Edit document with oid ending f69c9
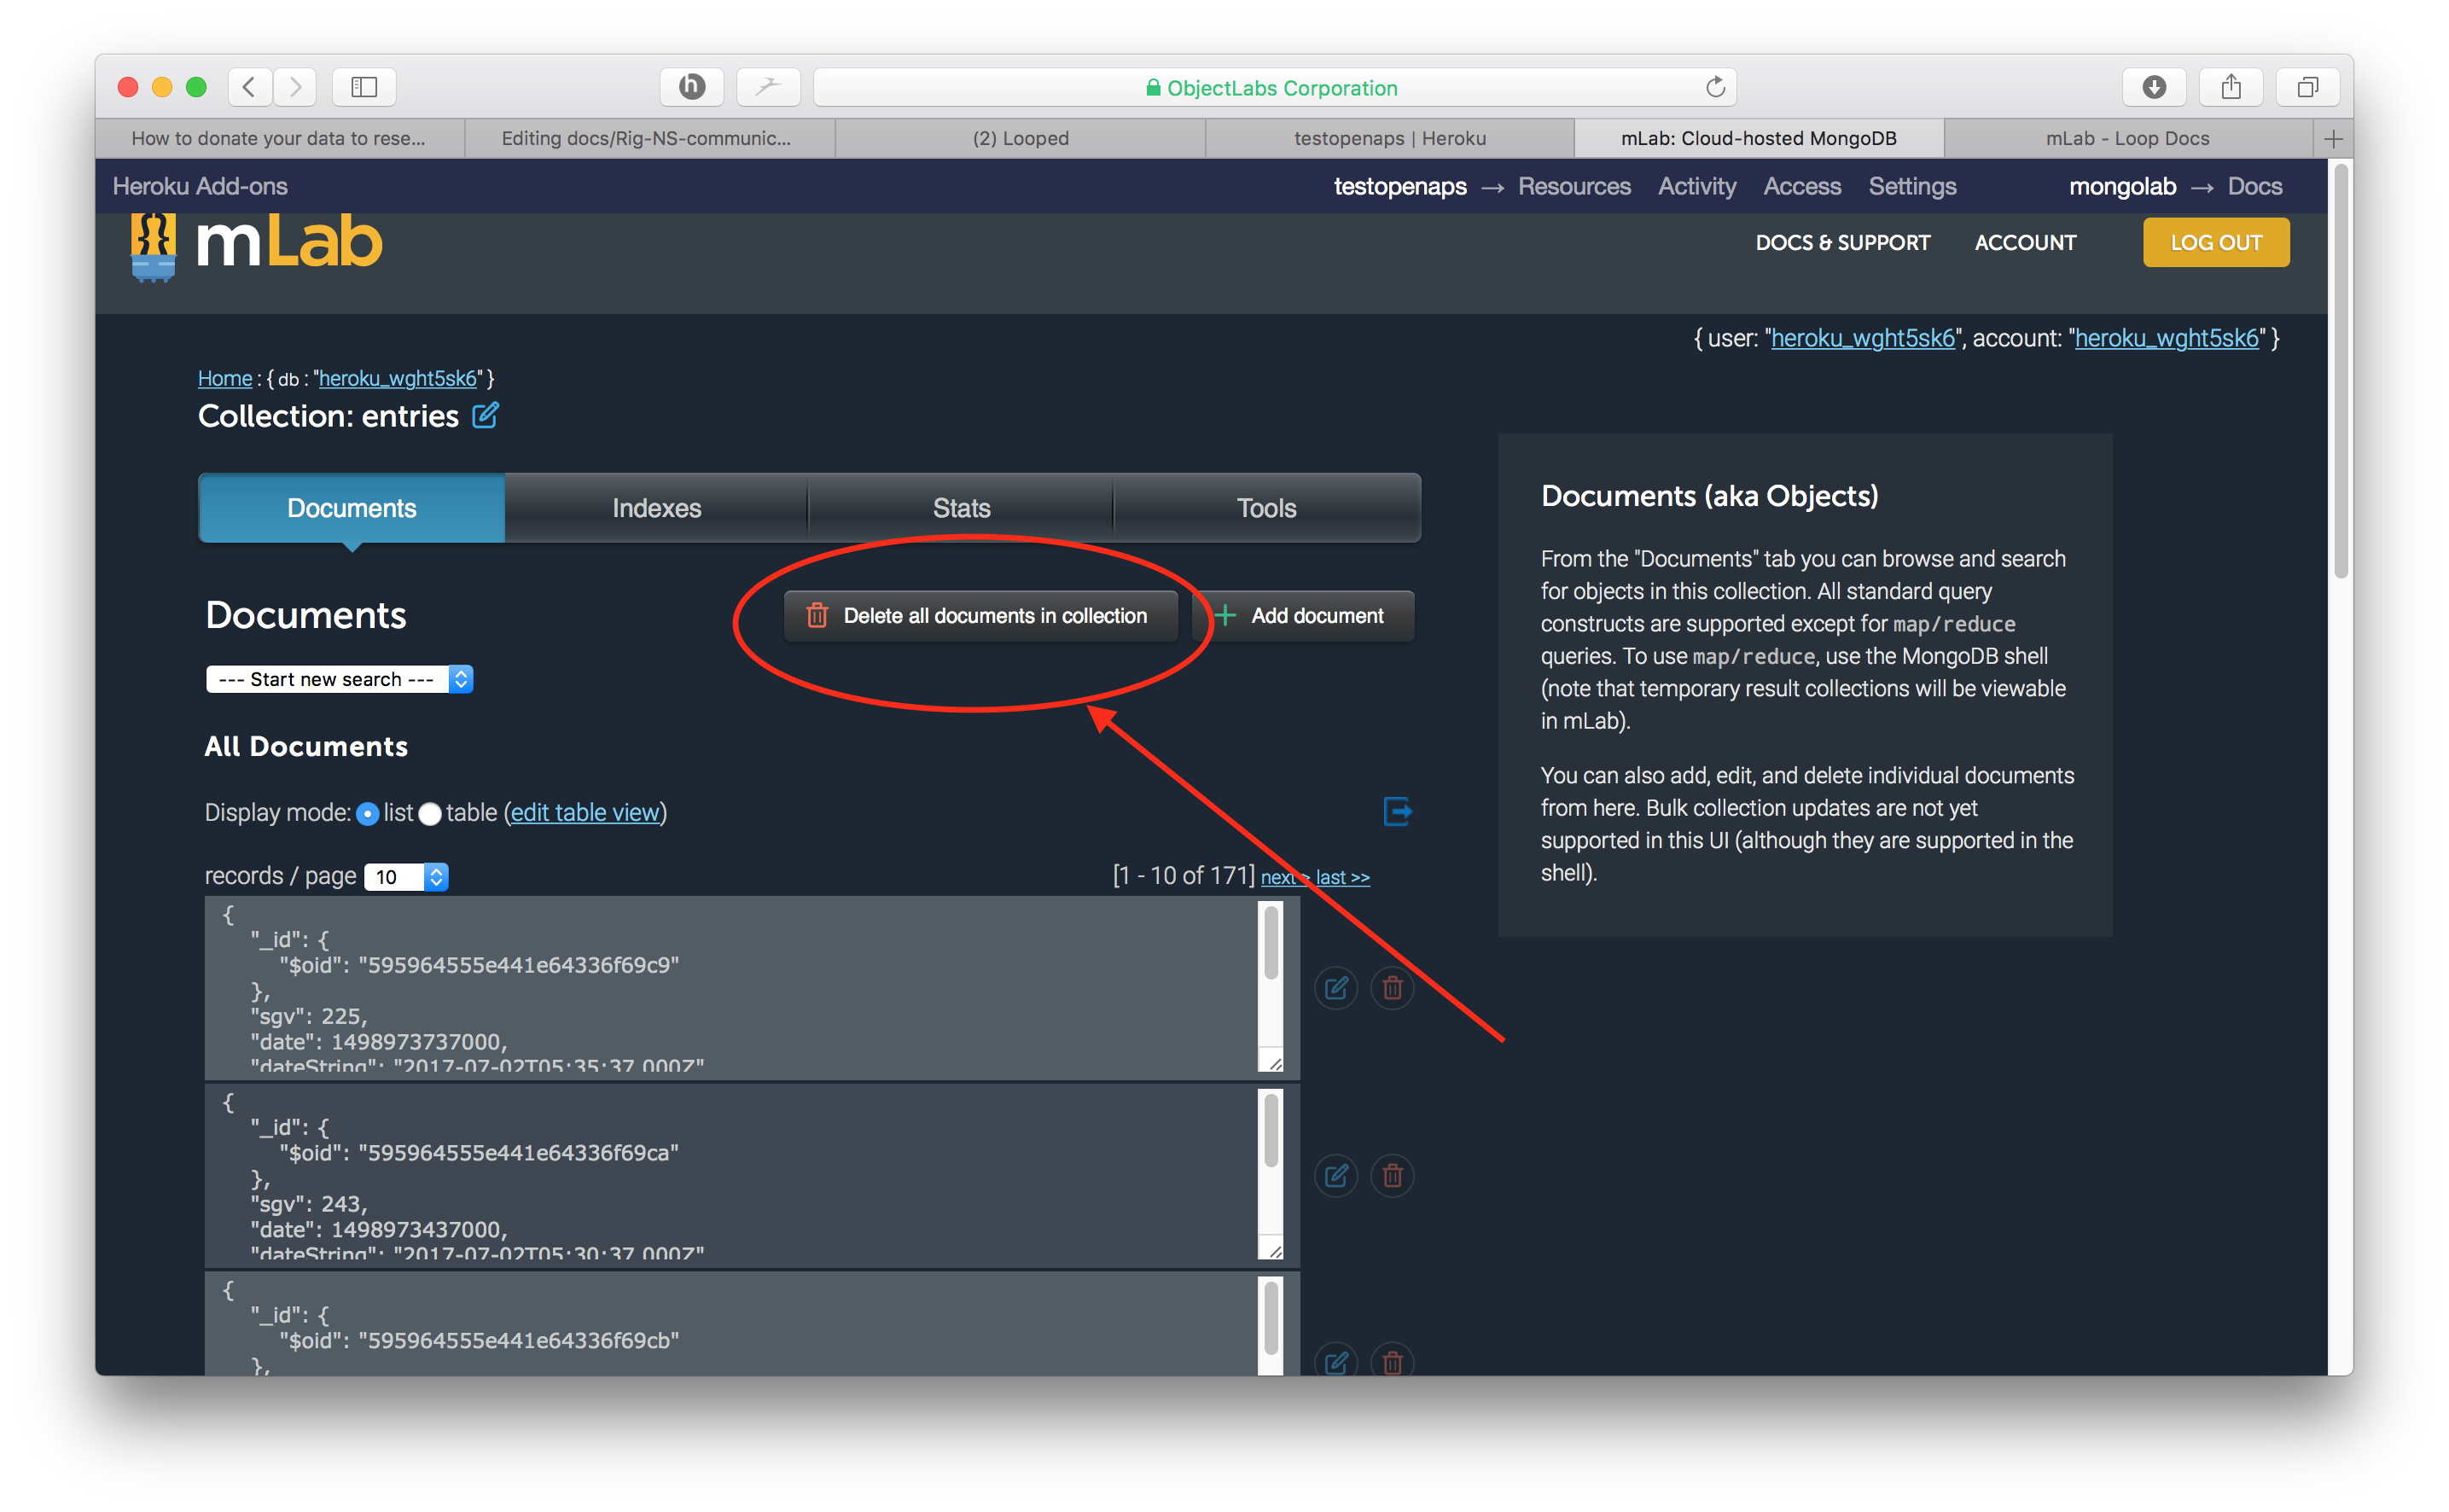 pos(1336,988)
